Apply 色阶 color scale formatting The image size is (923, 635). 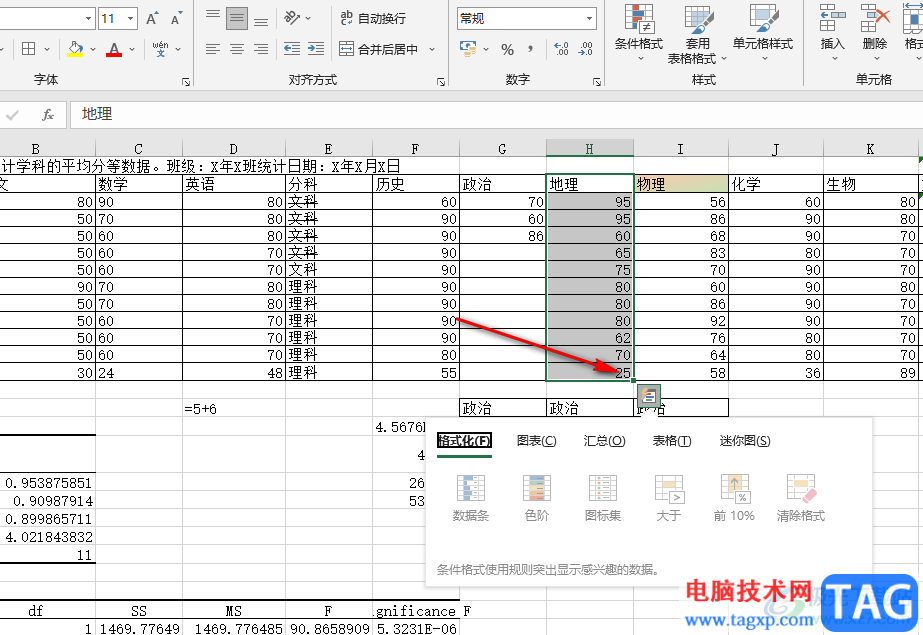click(x=537, y=498)
